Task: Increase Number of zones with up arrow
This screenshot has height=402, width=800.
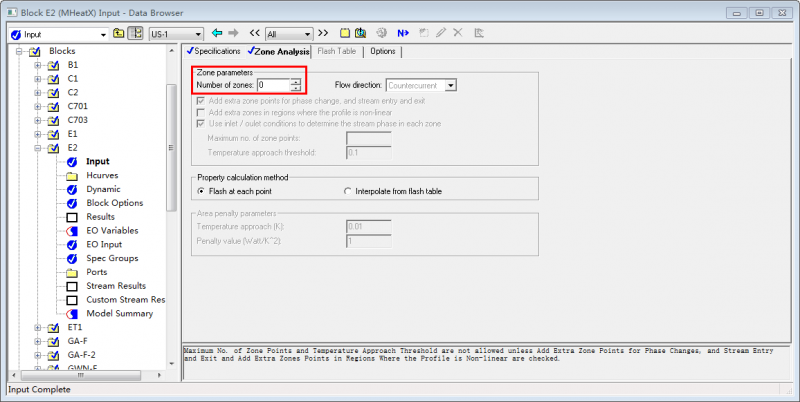Action: pos(295,82)
